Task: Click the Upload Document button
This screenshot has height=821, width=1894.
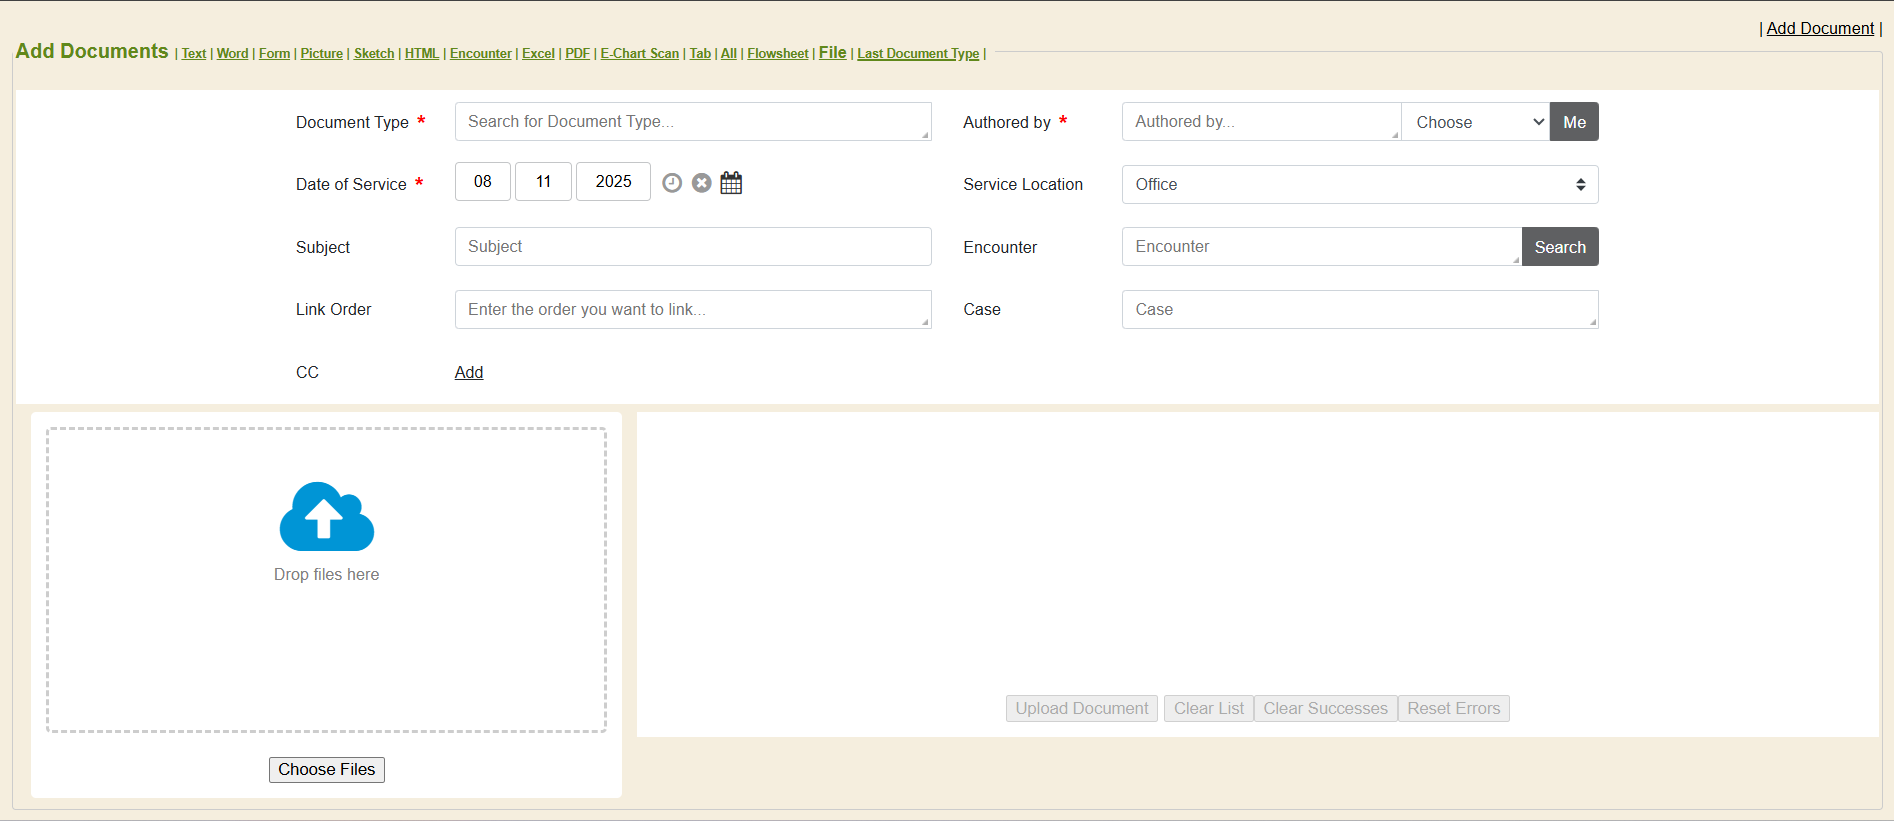Action: pos(1081,709)
